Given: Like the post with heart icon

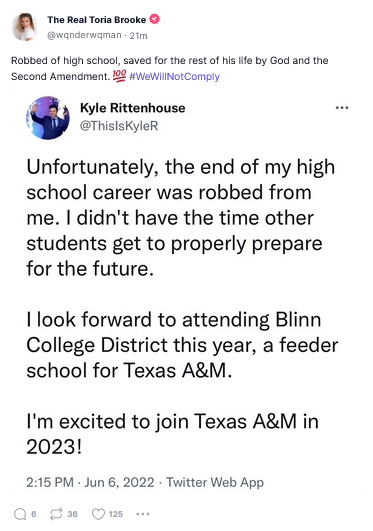Looking at the screenshot, I should pyautogui.click(x=99, y=514).
